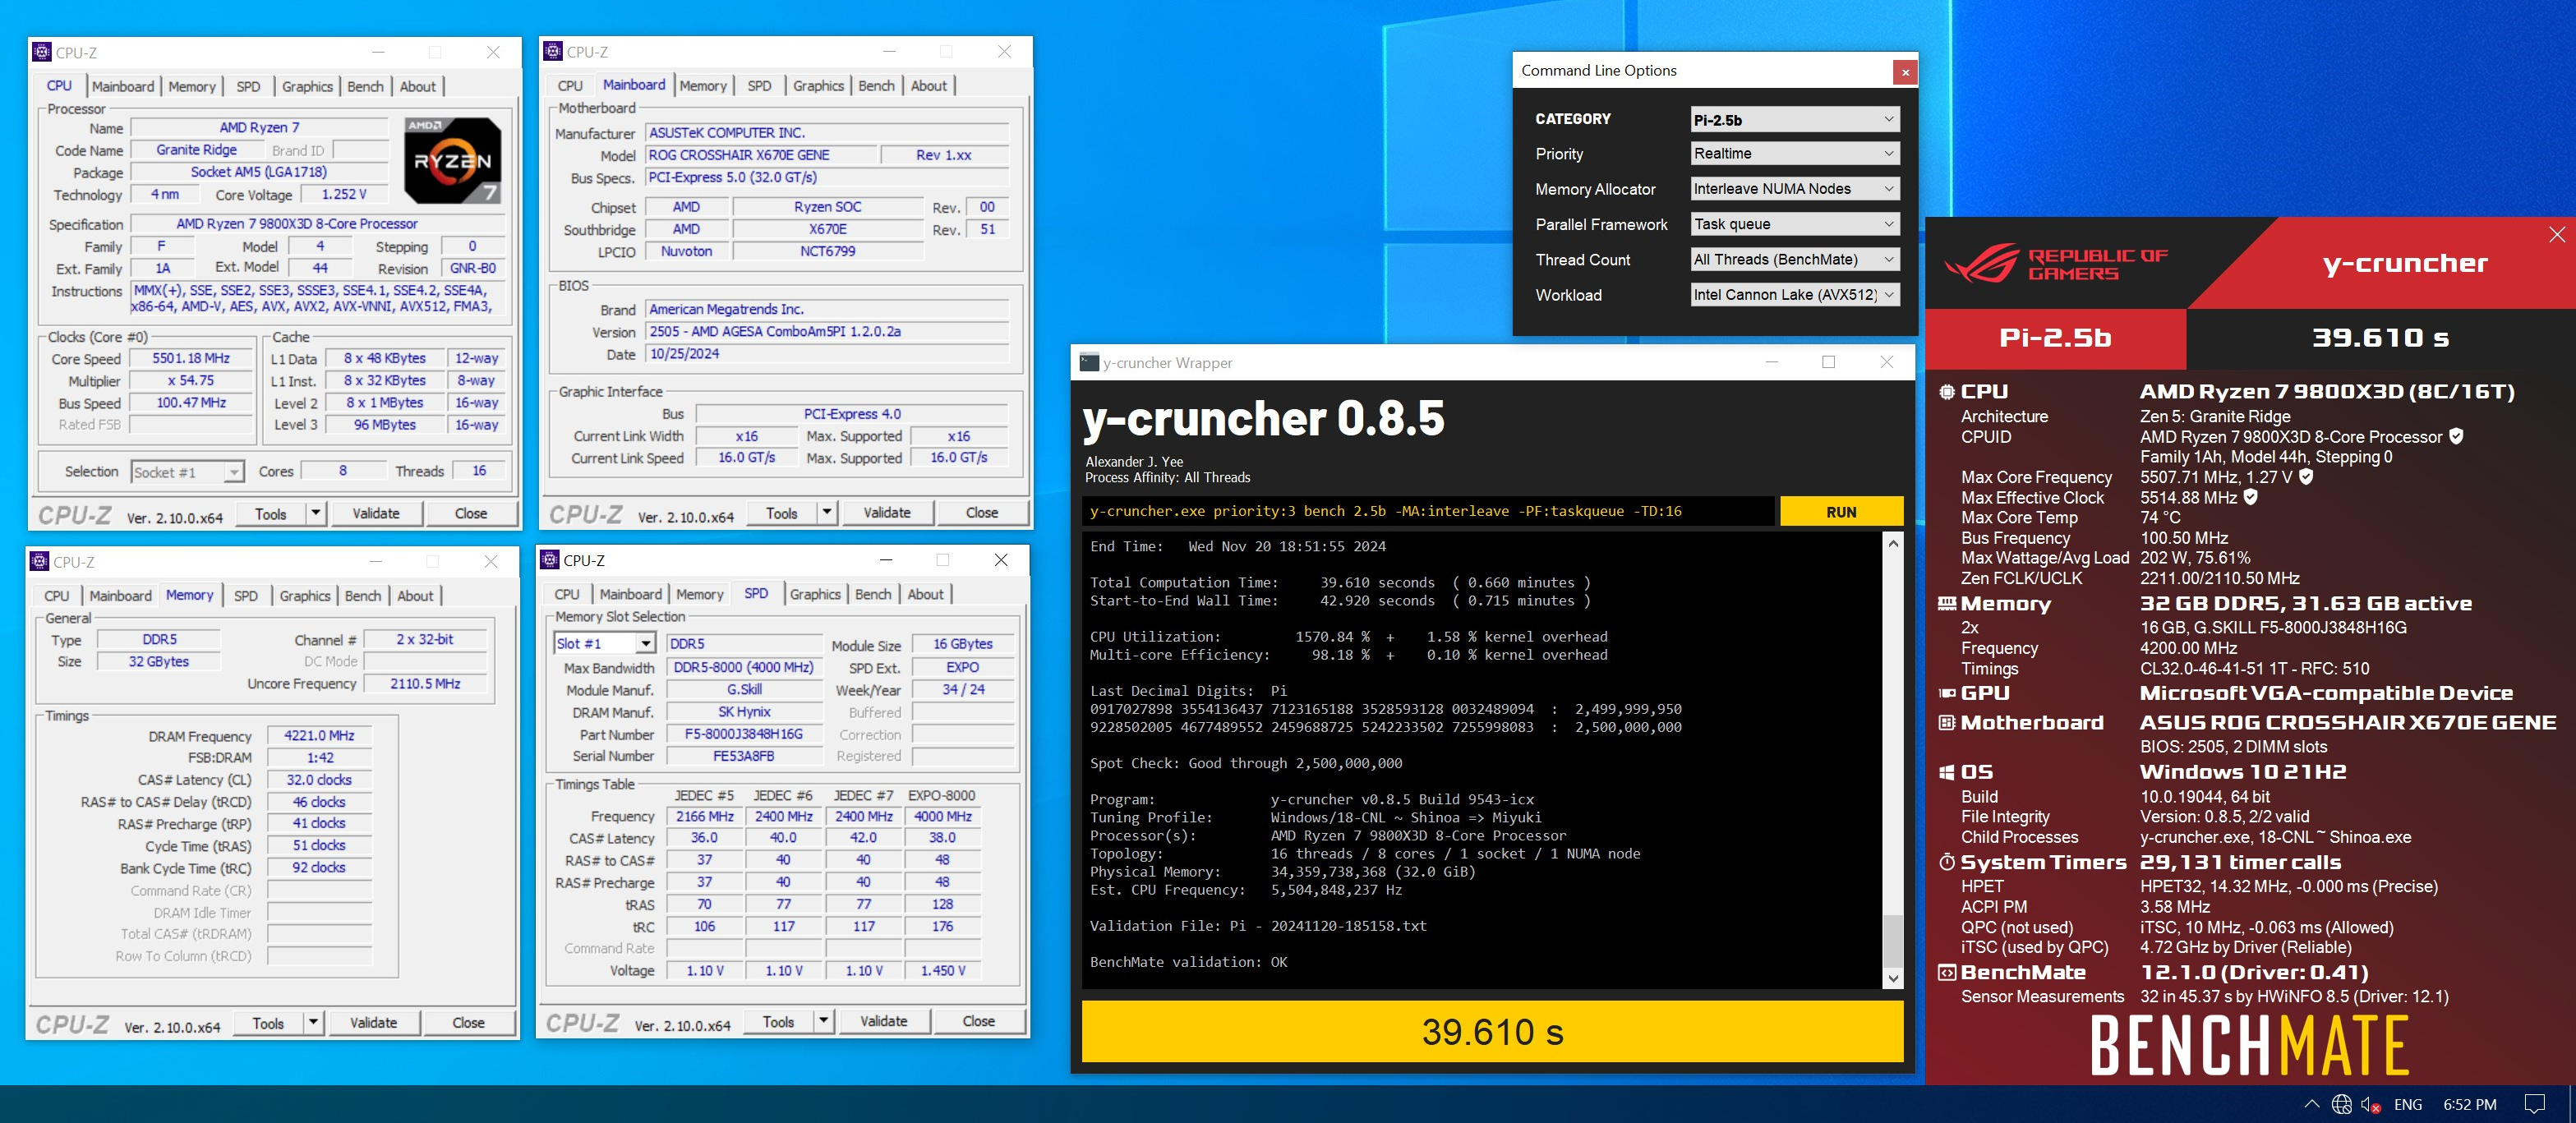This screenshot has height=1123, width=2576.
Task: Click Close button in Mainboard CPU-Z window
Action: [x=981, y=512]
